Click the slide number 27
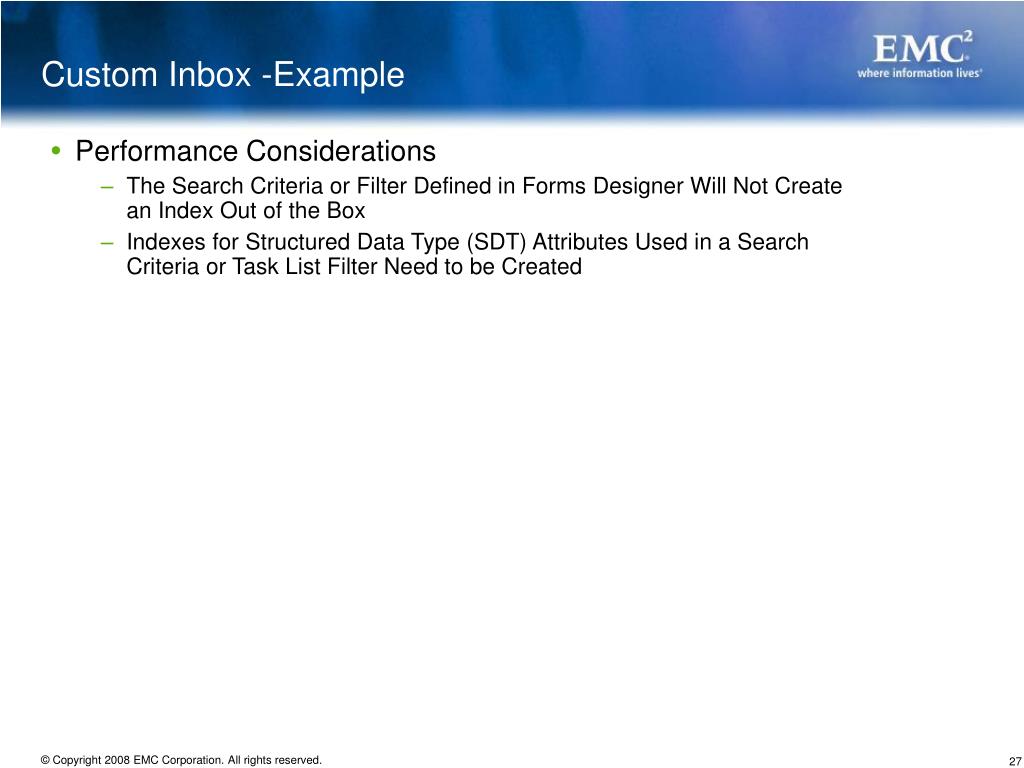1024x768 pixels. 1015,762
